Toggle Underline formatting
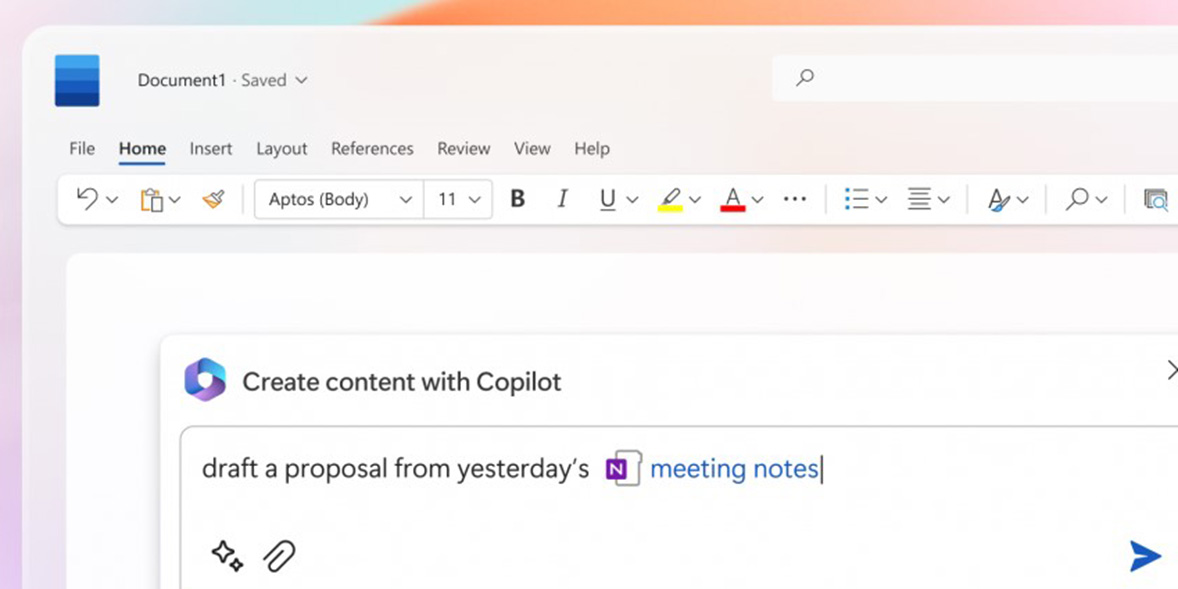This screenshot has width=1178, height=589. [608, 199]
